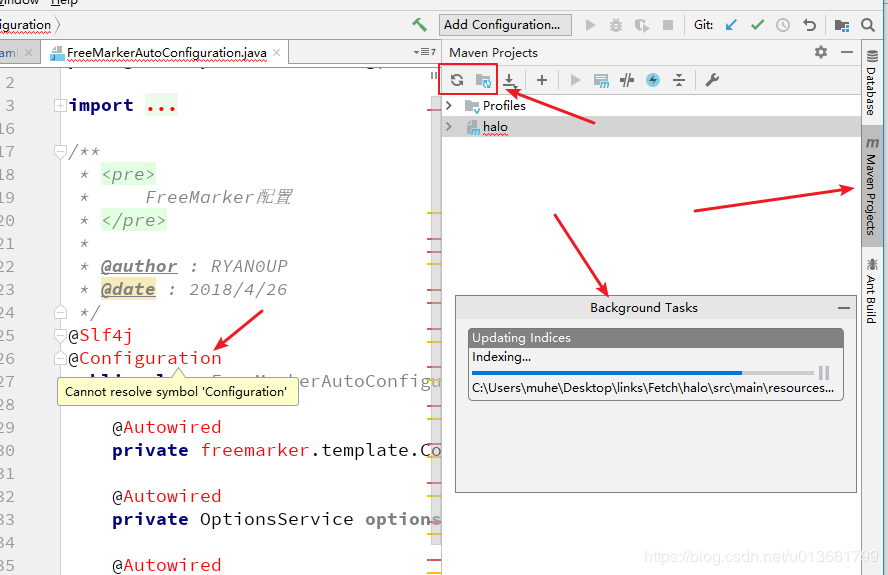Click the Git Revert undo arrow
The width and height of the screenshot is (888, 575).
(x=809, y=25)
